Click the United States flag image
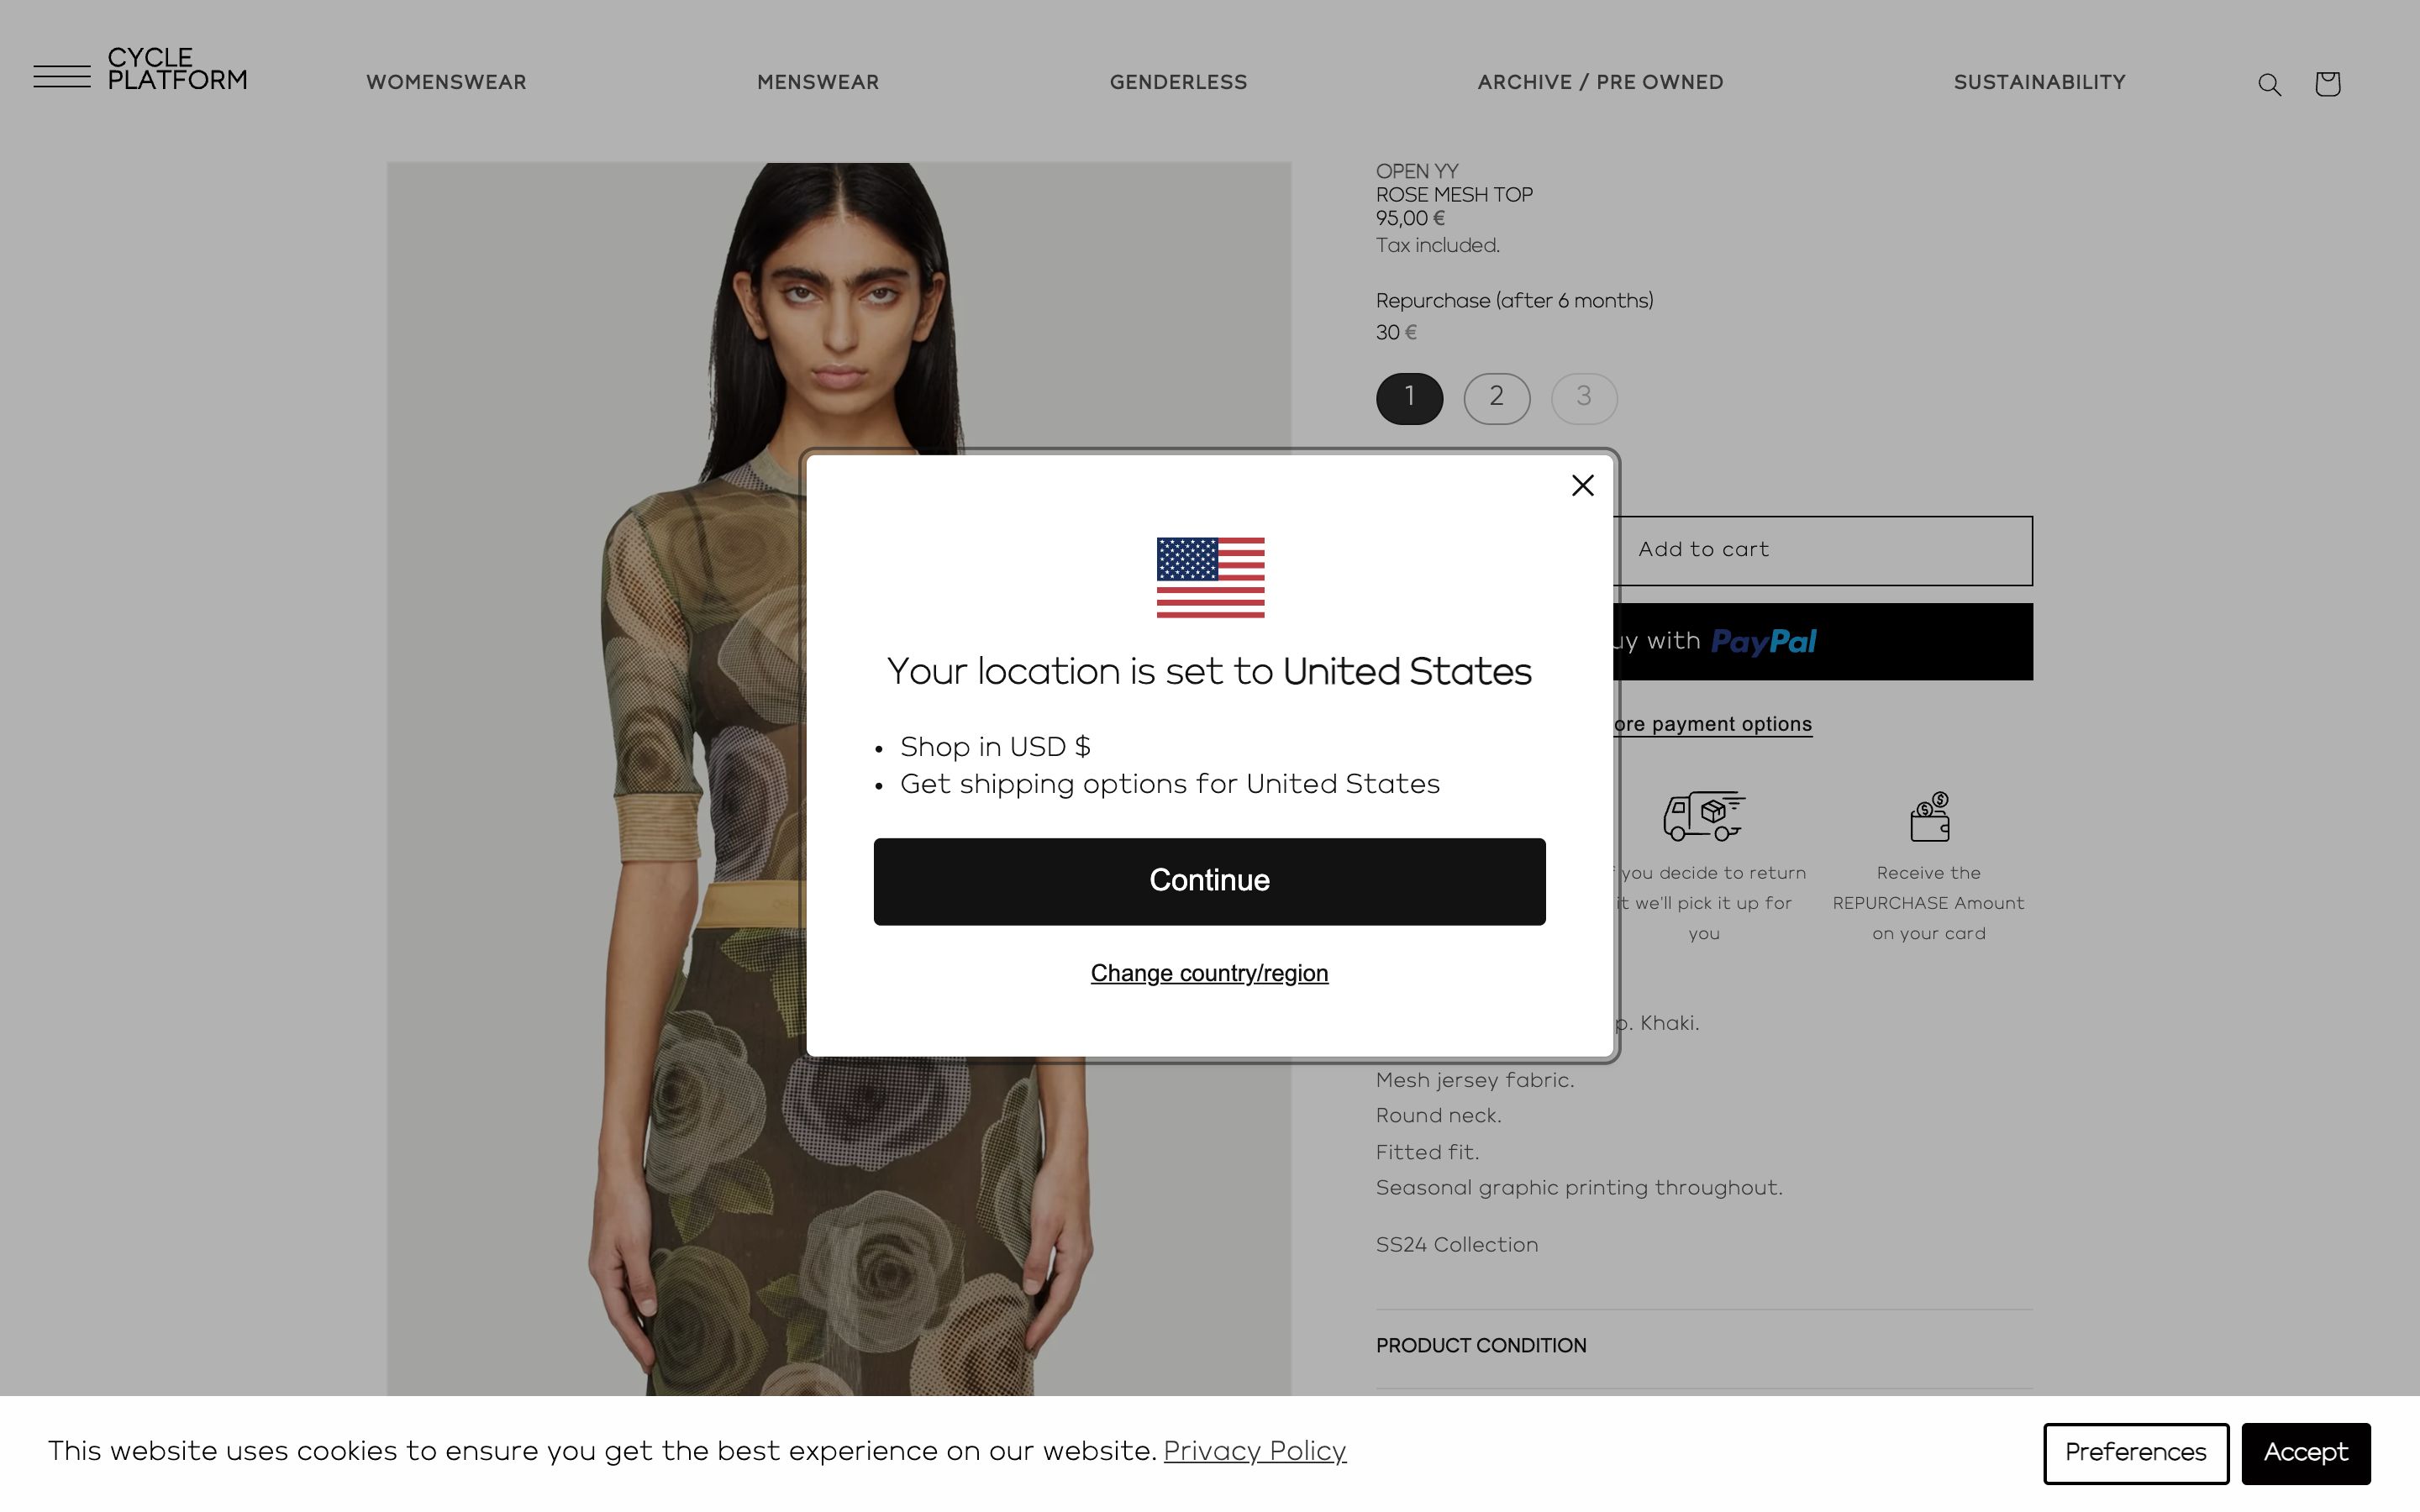This screenshot has width=2420, height=1512. coord(1210,578)
